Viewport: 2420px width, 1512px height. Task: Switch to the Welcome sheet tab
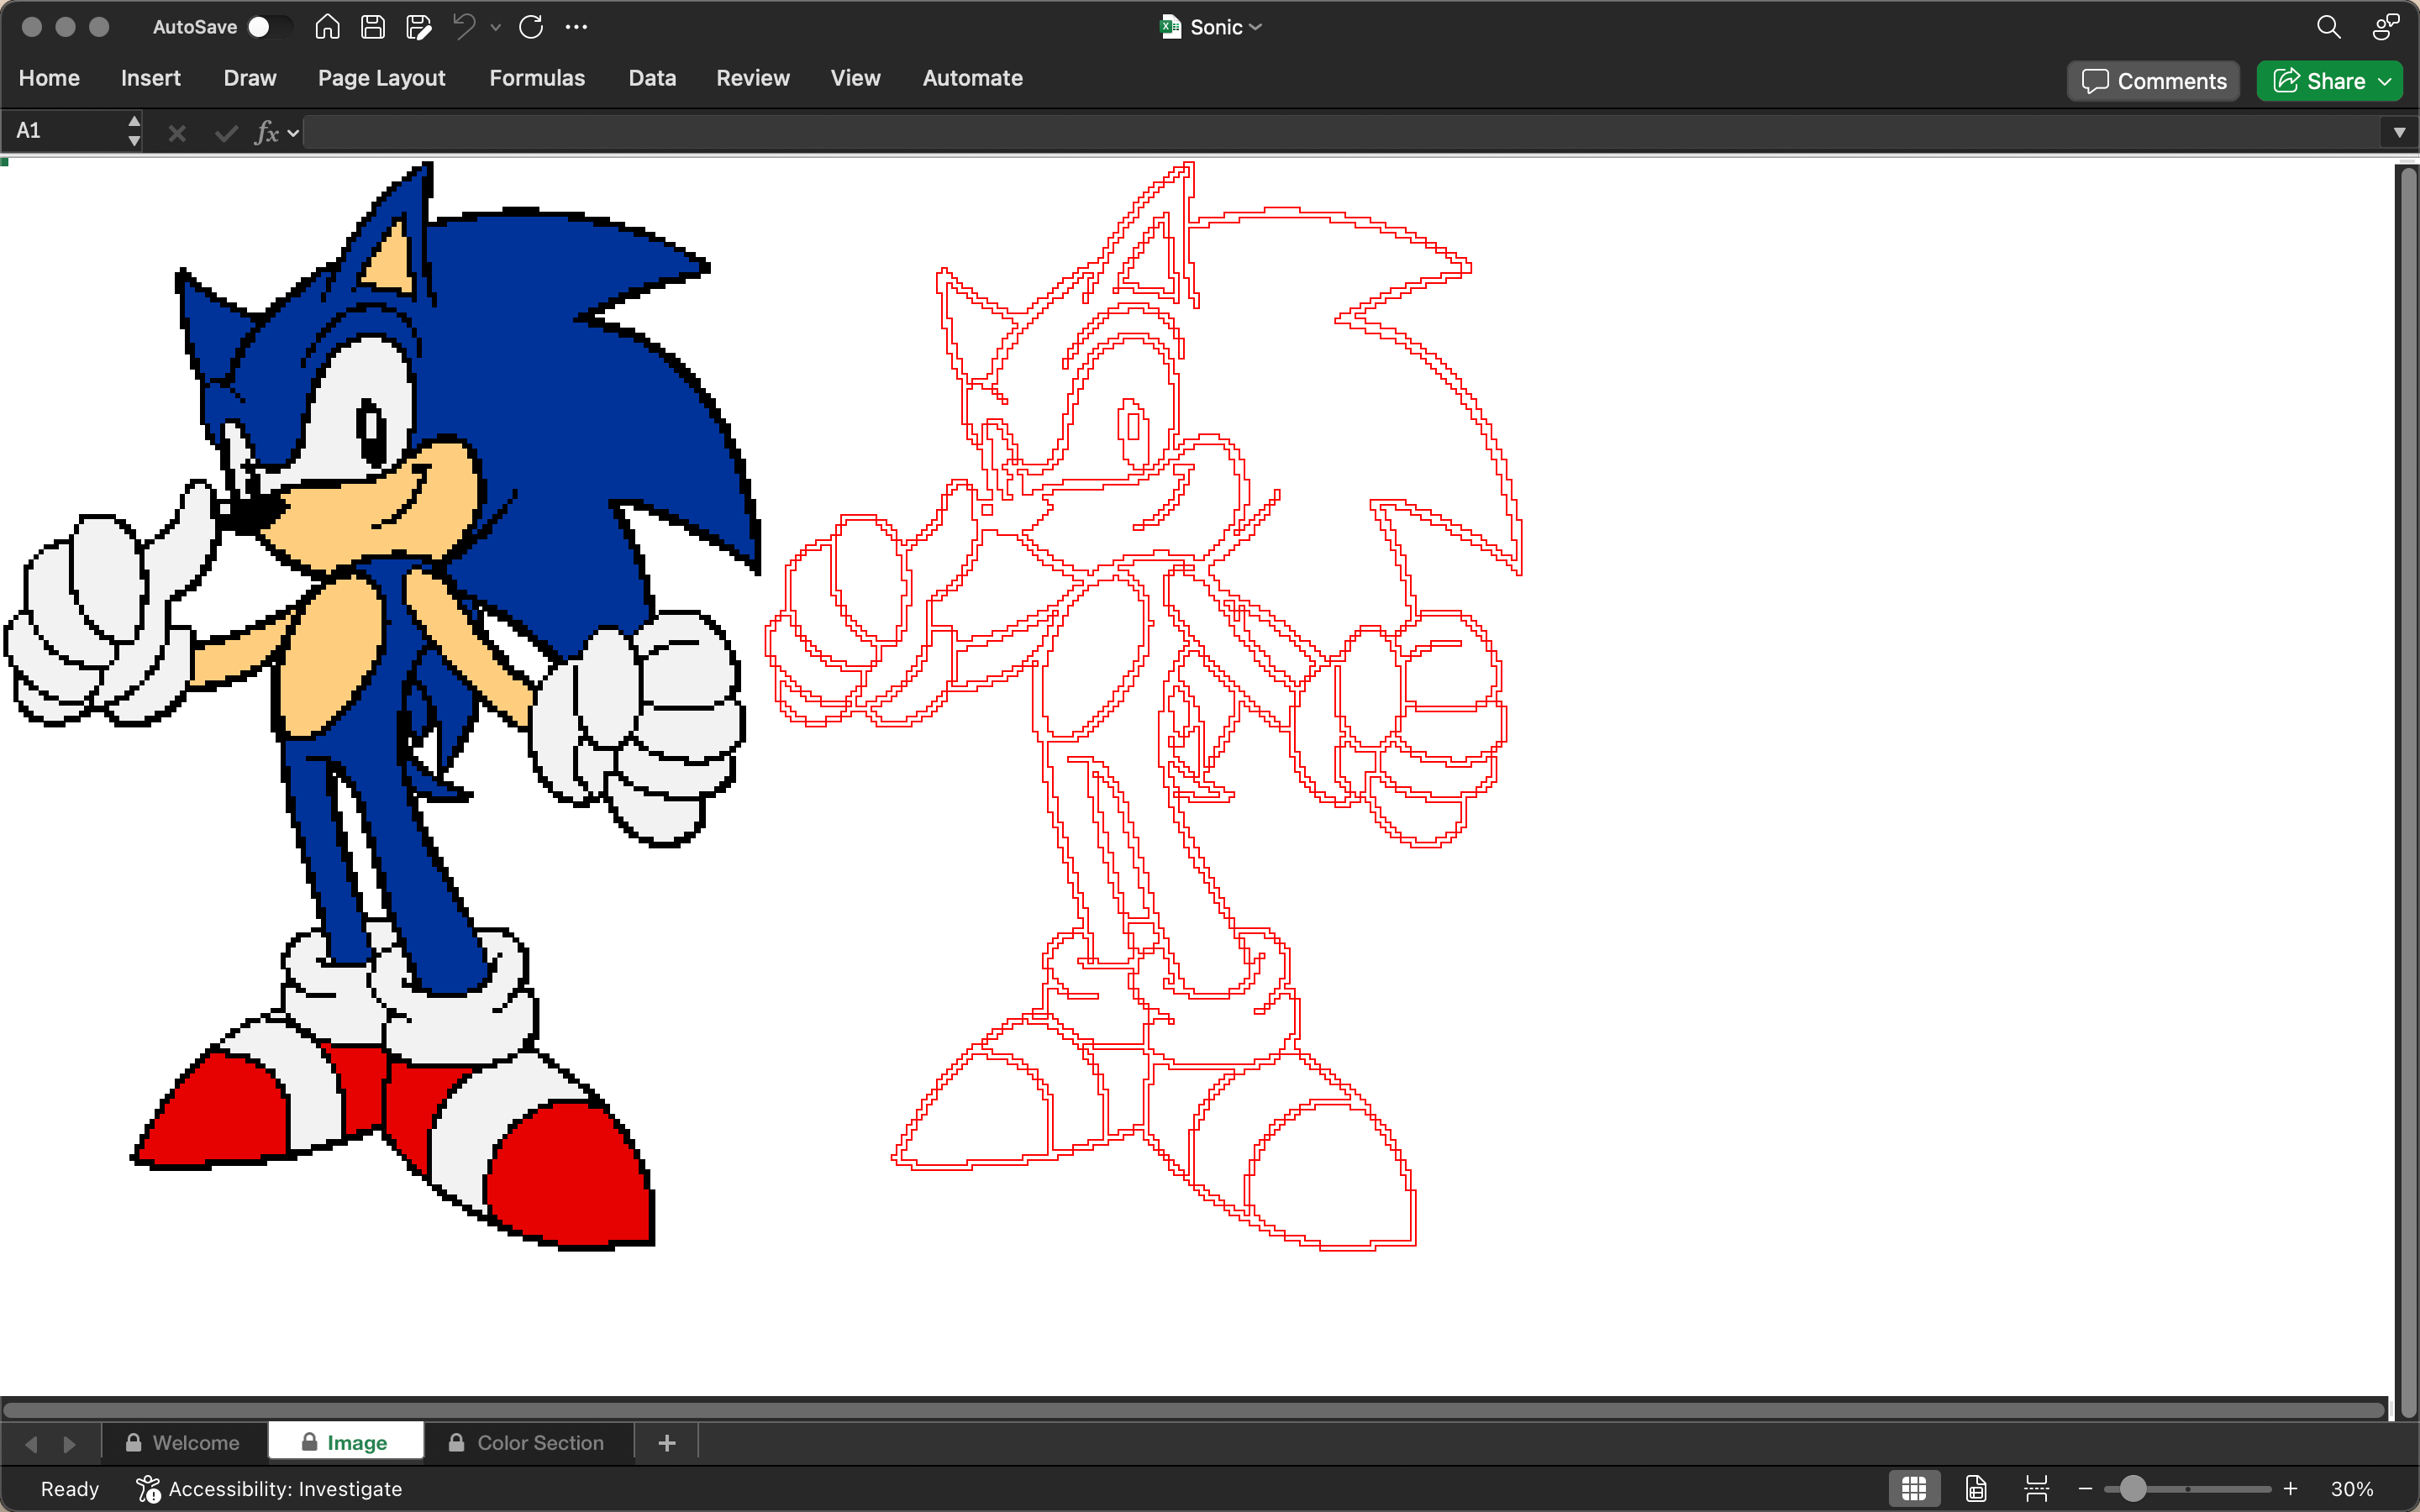pos(183,1443)
